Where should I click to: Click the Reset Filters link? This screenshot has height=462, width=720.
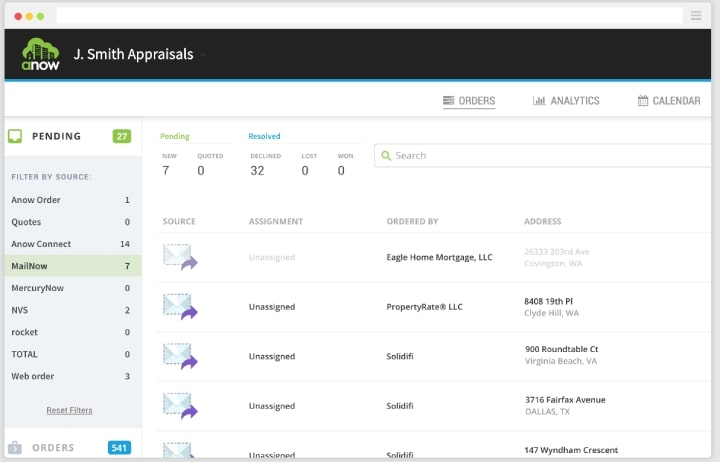coord(69,410)
